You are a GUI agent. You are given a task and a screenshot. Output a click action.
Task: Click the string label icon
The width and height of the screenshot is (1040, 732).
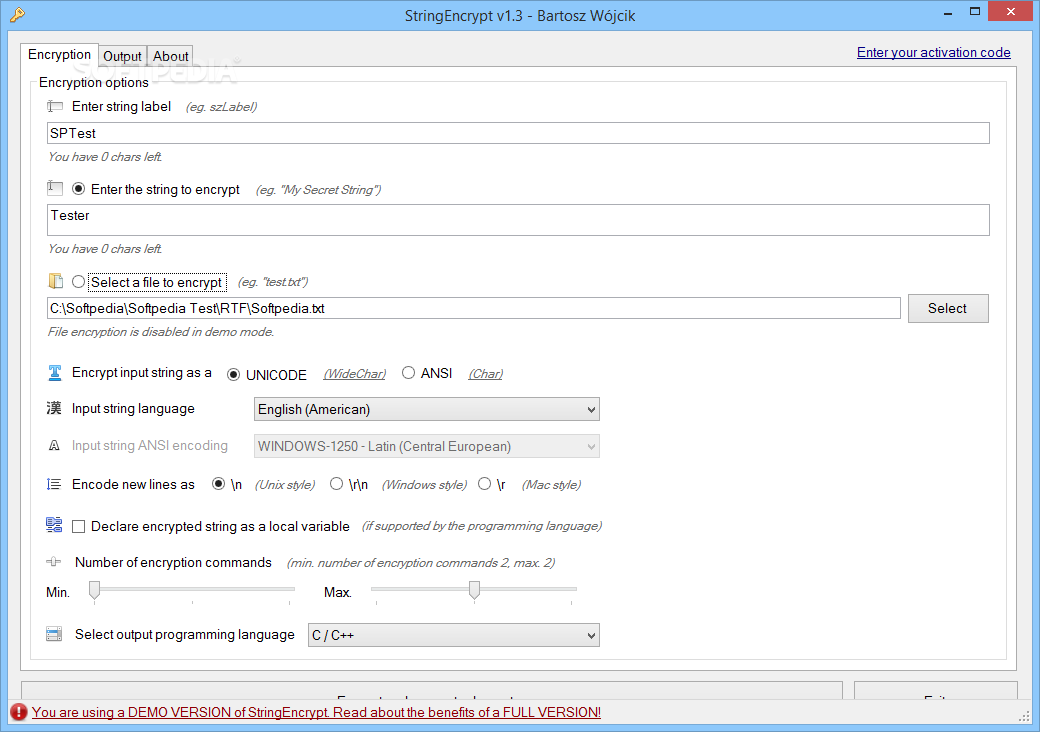pos(54,106)
